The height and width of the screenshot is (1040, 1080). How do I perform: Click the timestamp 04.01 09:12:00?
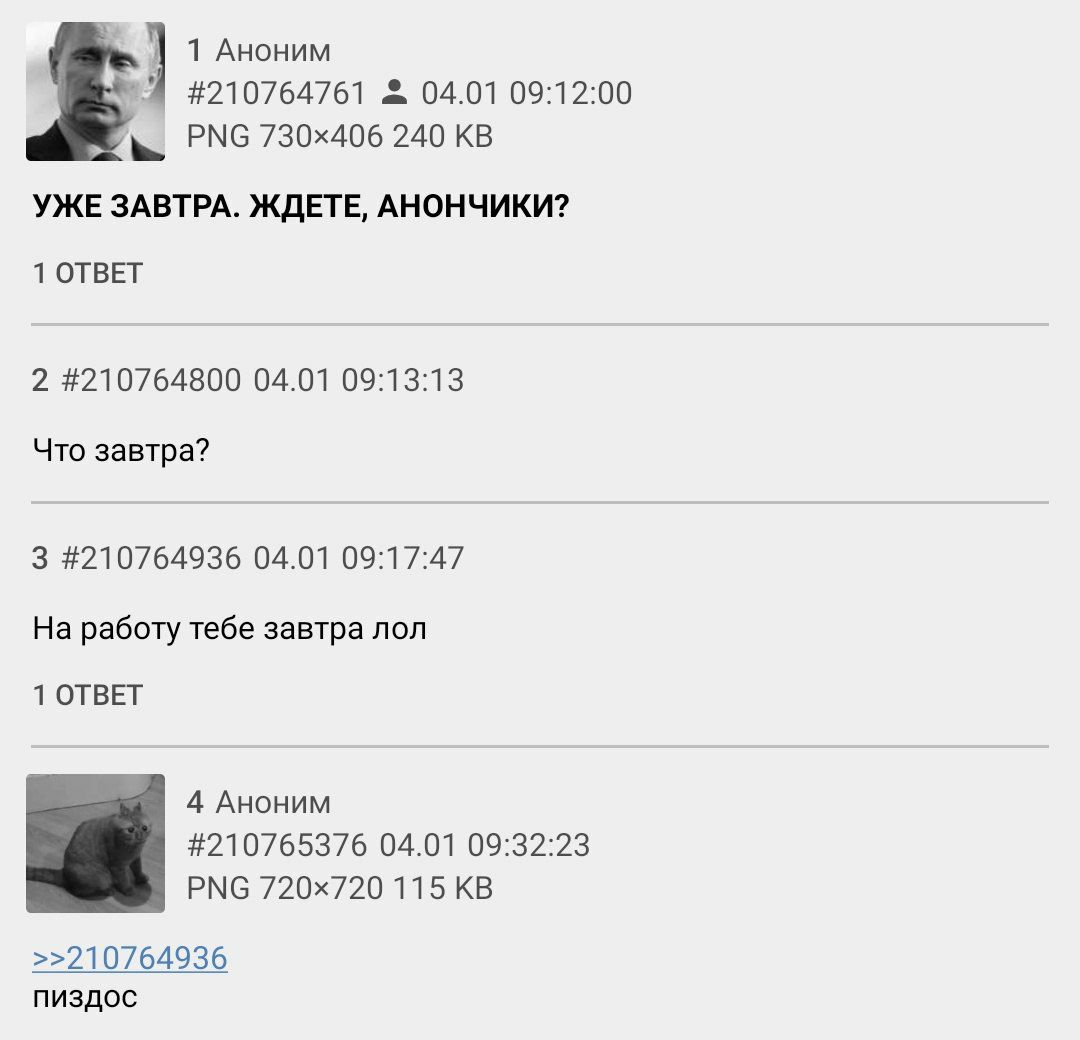click(527, 93)
